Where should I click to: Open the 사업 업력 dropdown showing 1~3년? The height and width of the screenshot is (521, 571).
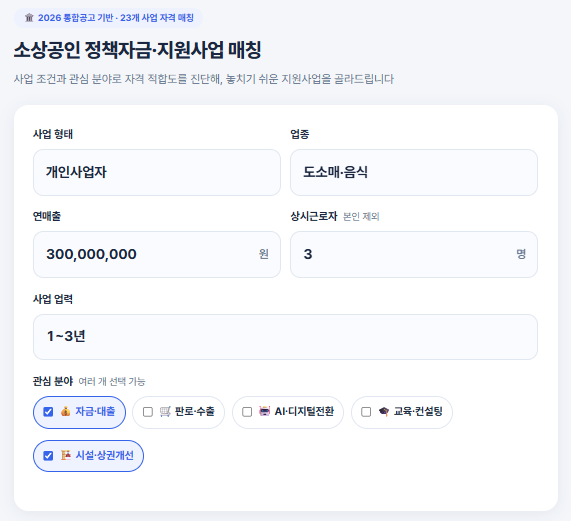click(x=285, y=337)
